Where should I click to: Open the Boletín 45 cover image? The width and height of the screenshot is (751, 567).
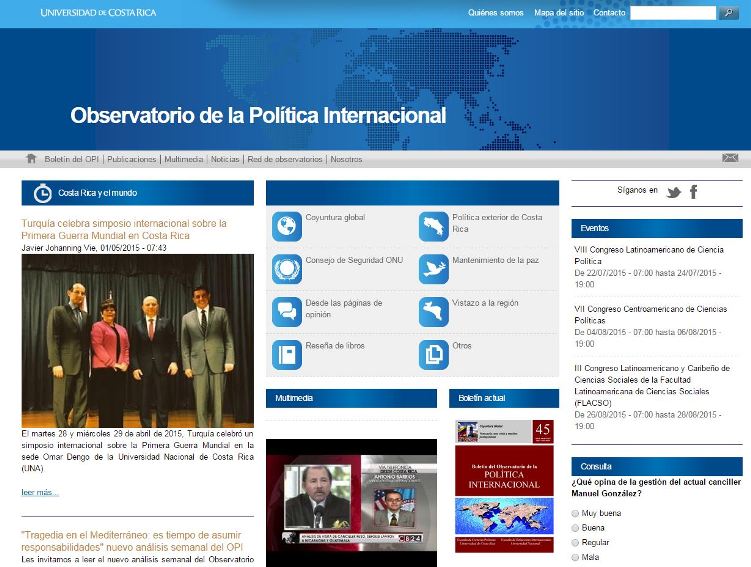coord(504,486)
